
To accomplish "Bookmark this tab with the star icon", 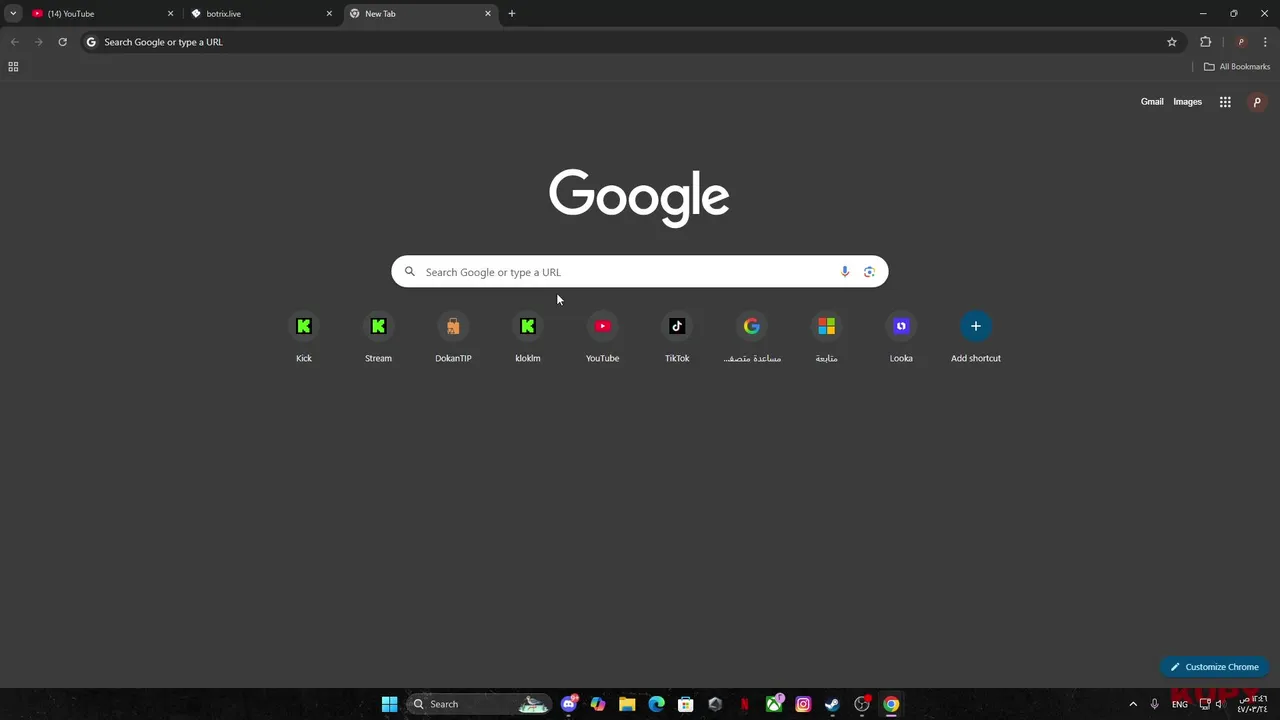I will click(x=1172, y=42).
